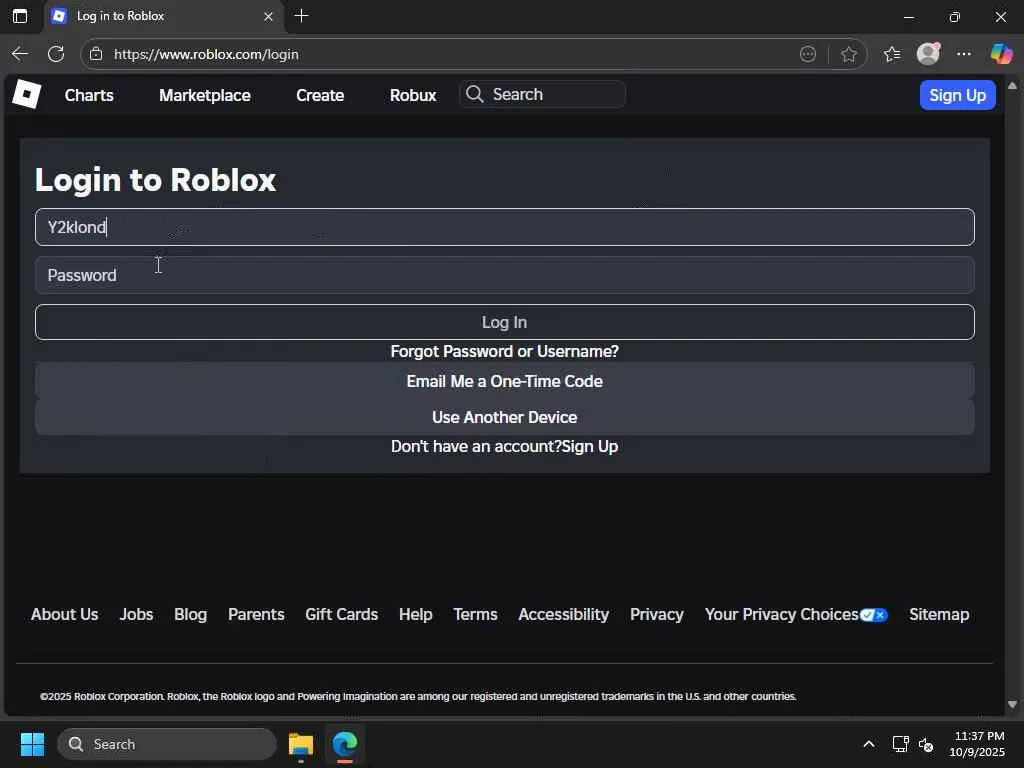Open the network status tray icon
Viewport: 1024px width, 768px height.
pyautogui.click(x=901, y=744)
